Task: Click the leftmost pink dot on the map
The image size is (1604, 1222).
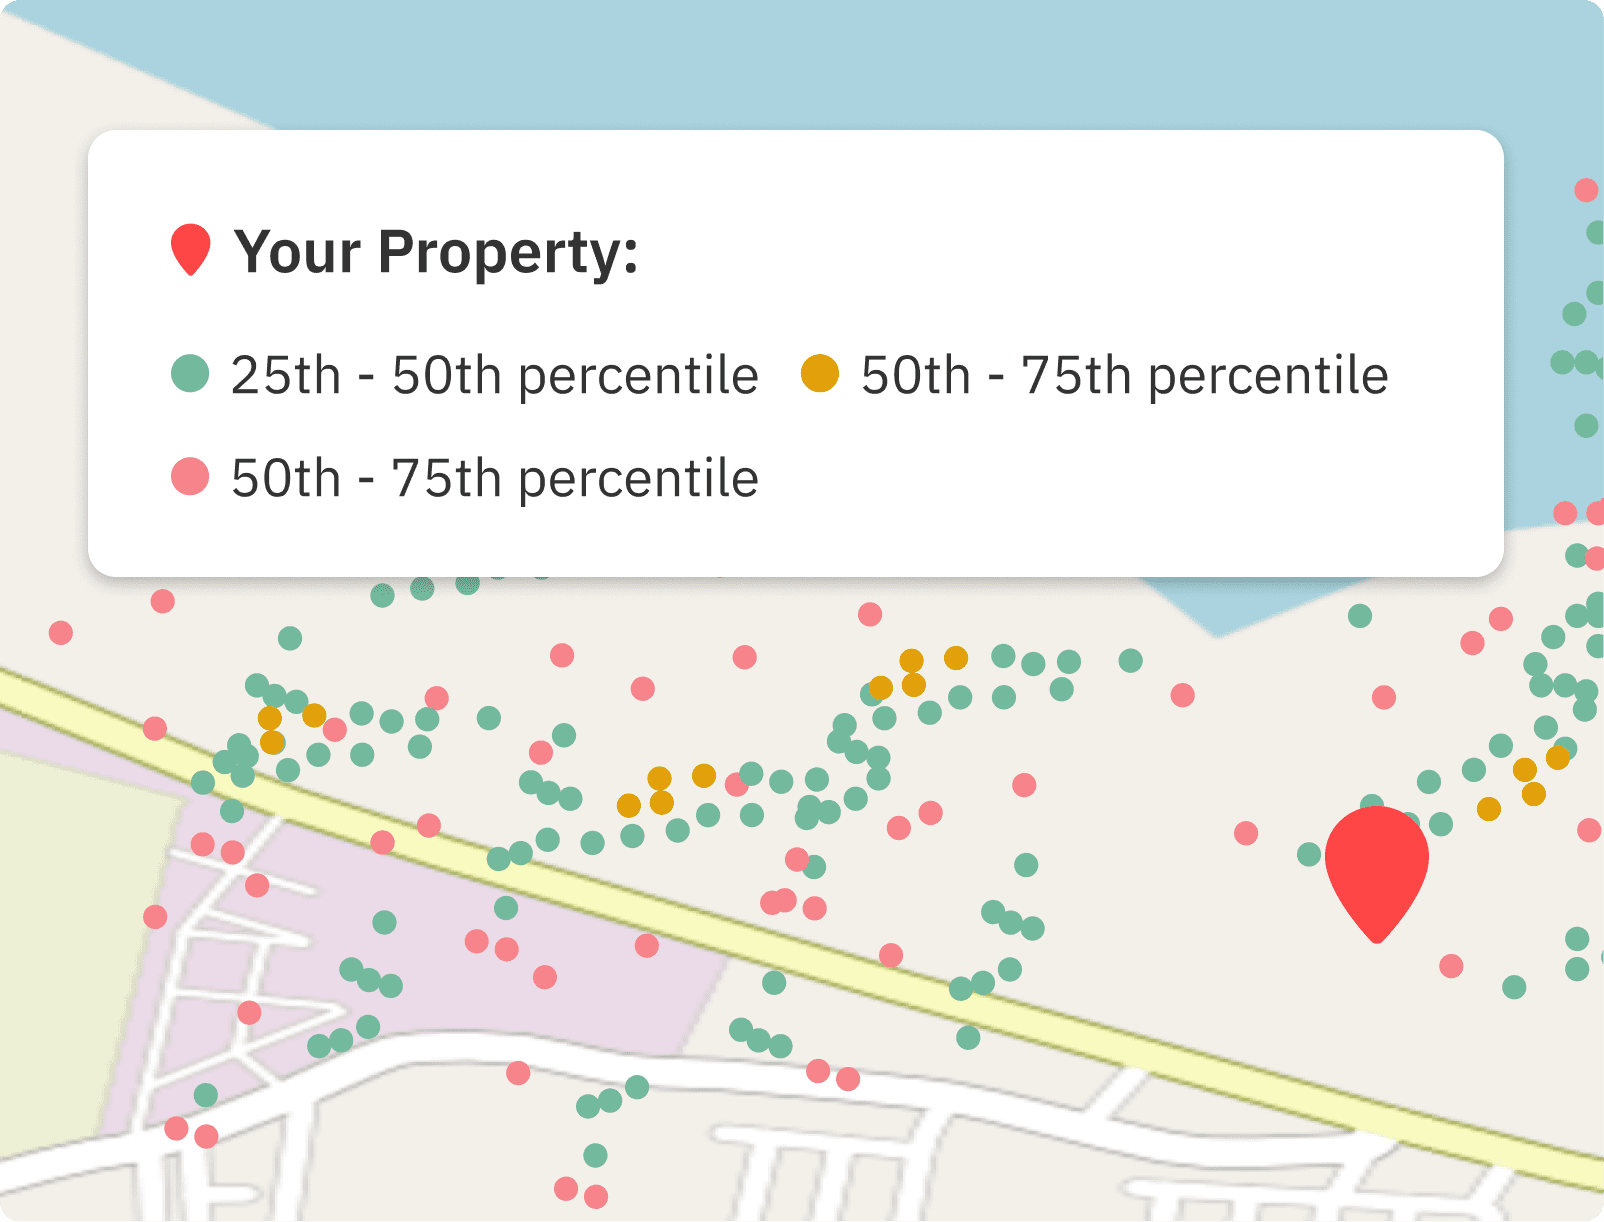Action: [61, 633]
